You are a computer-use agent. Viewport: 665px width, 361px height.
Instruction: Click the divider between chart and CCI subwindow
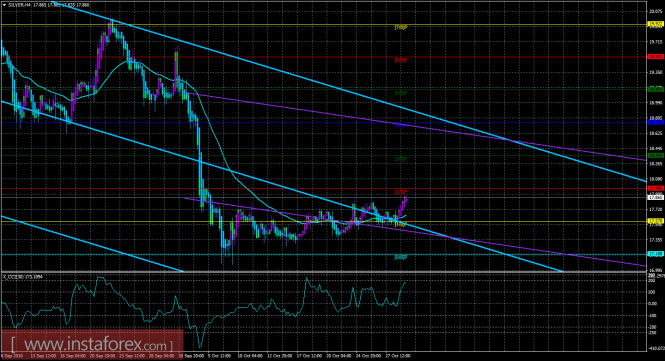(x=324, y=272)
